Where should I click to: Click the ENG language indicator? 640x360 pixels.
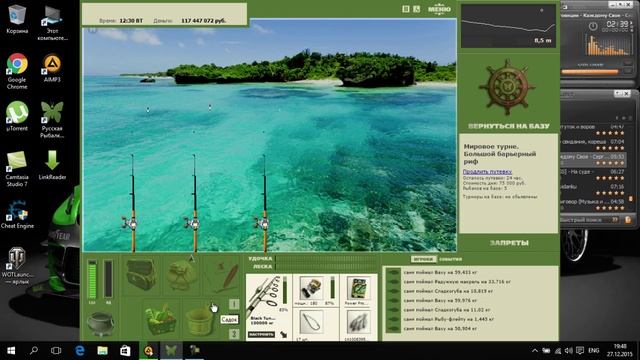click(594, 351)
